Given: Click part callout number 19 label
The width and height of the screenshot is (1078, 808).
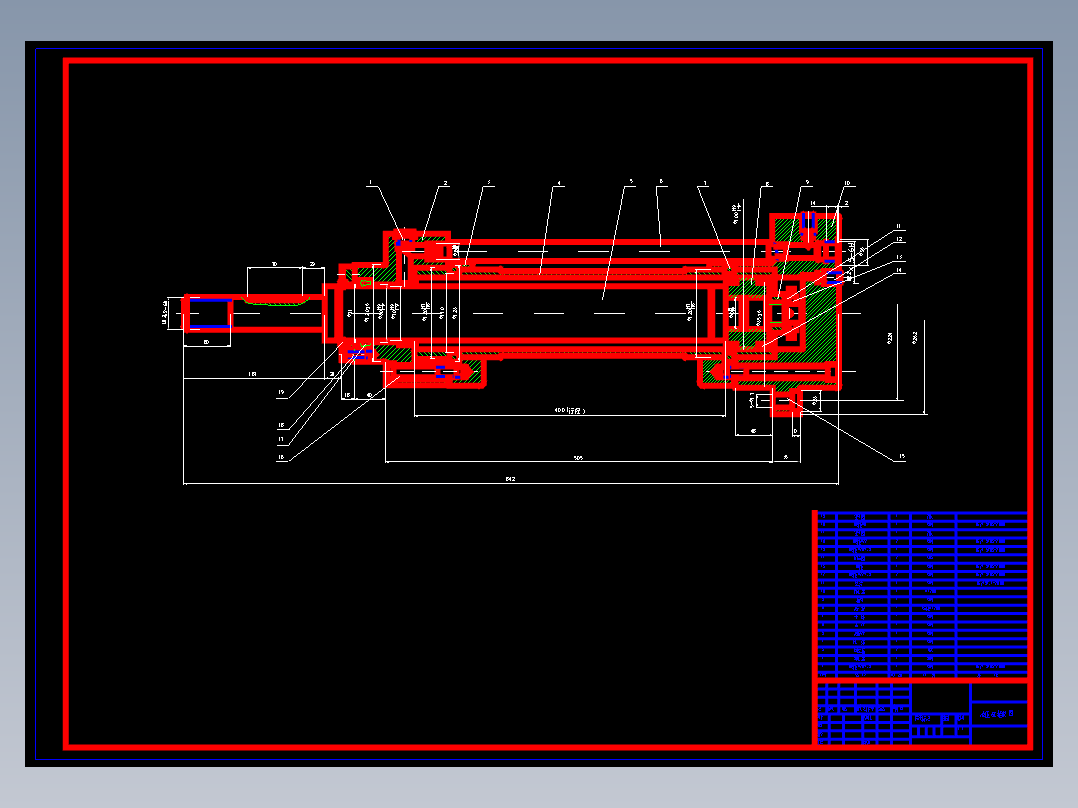Looking at the screenshot, I should click(281, 393).
